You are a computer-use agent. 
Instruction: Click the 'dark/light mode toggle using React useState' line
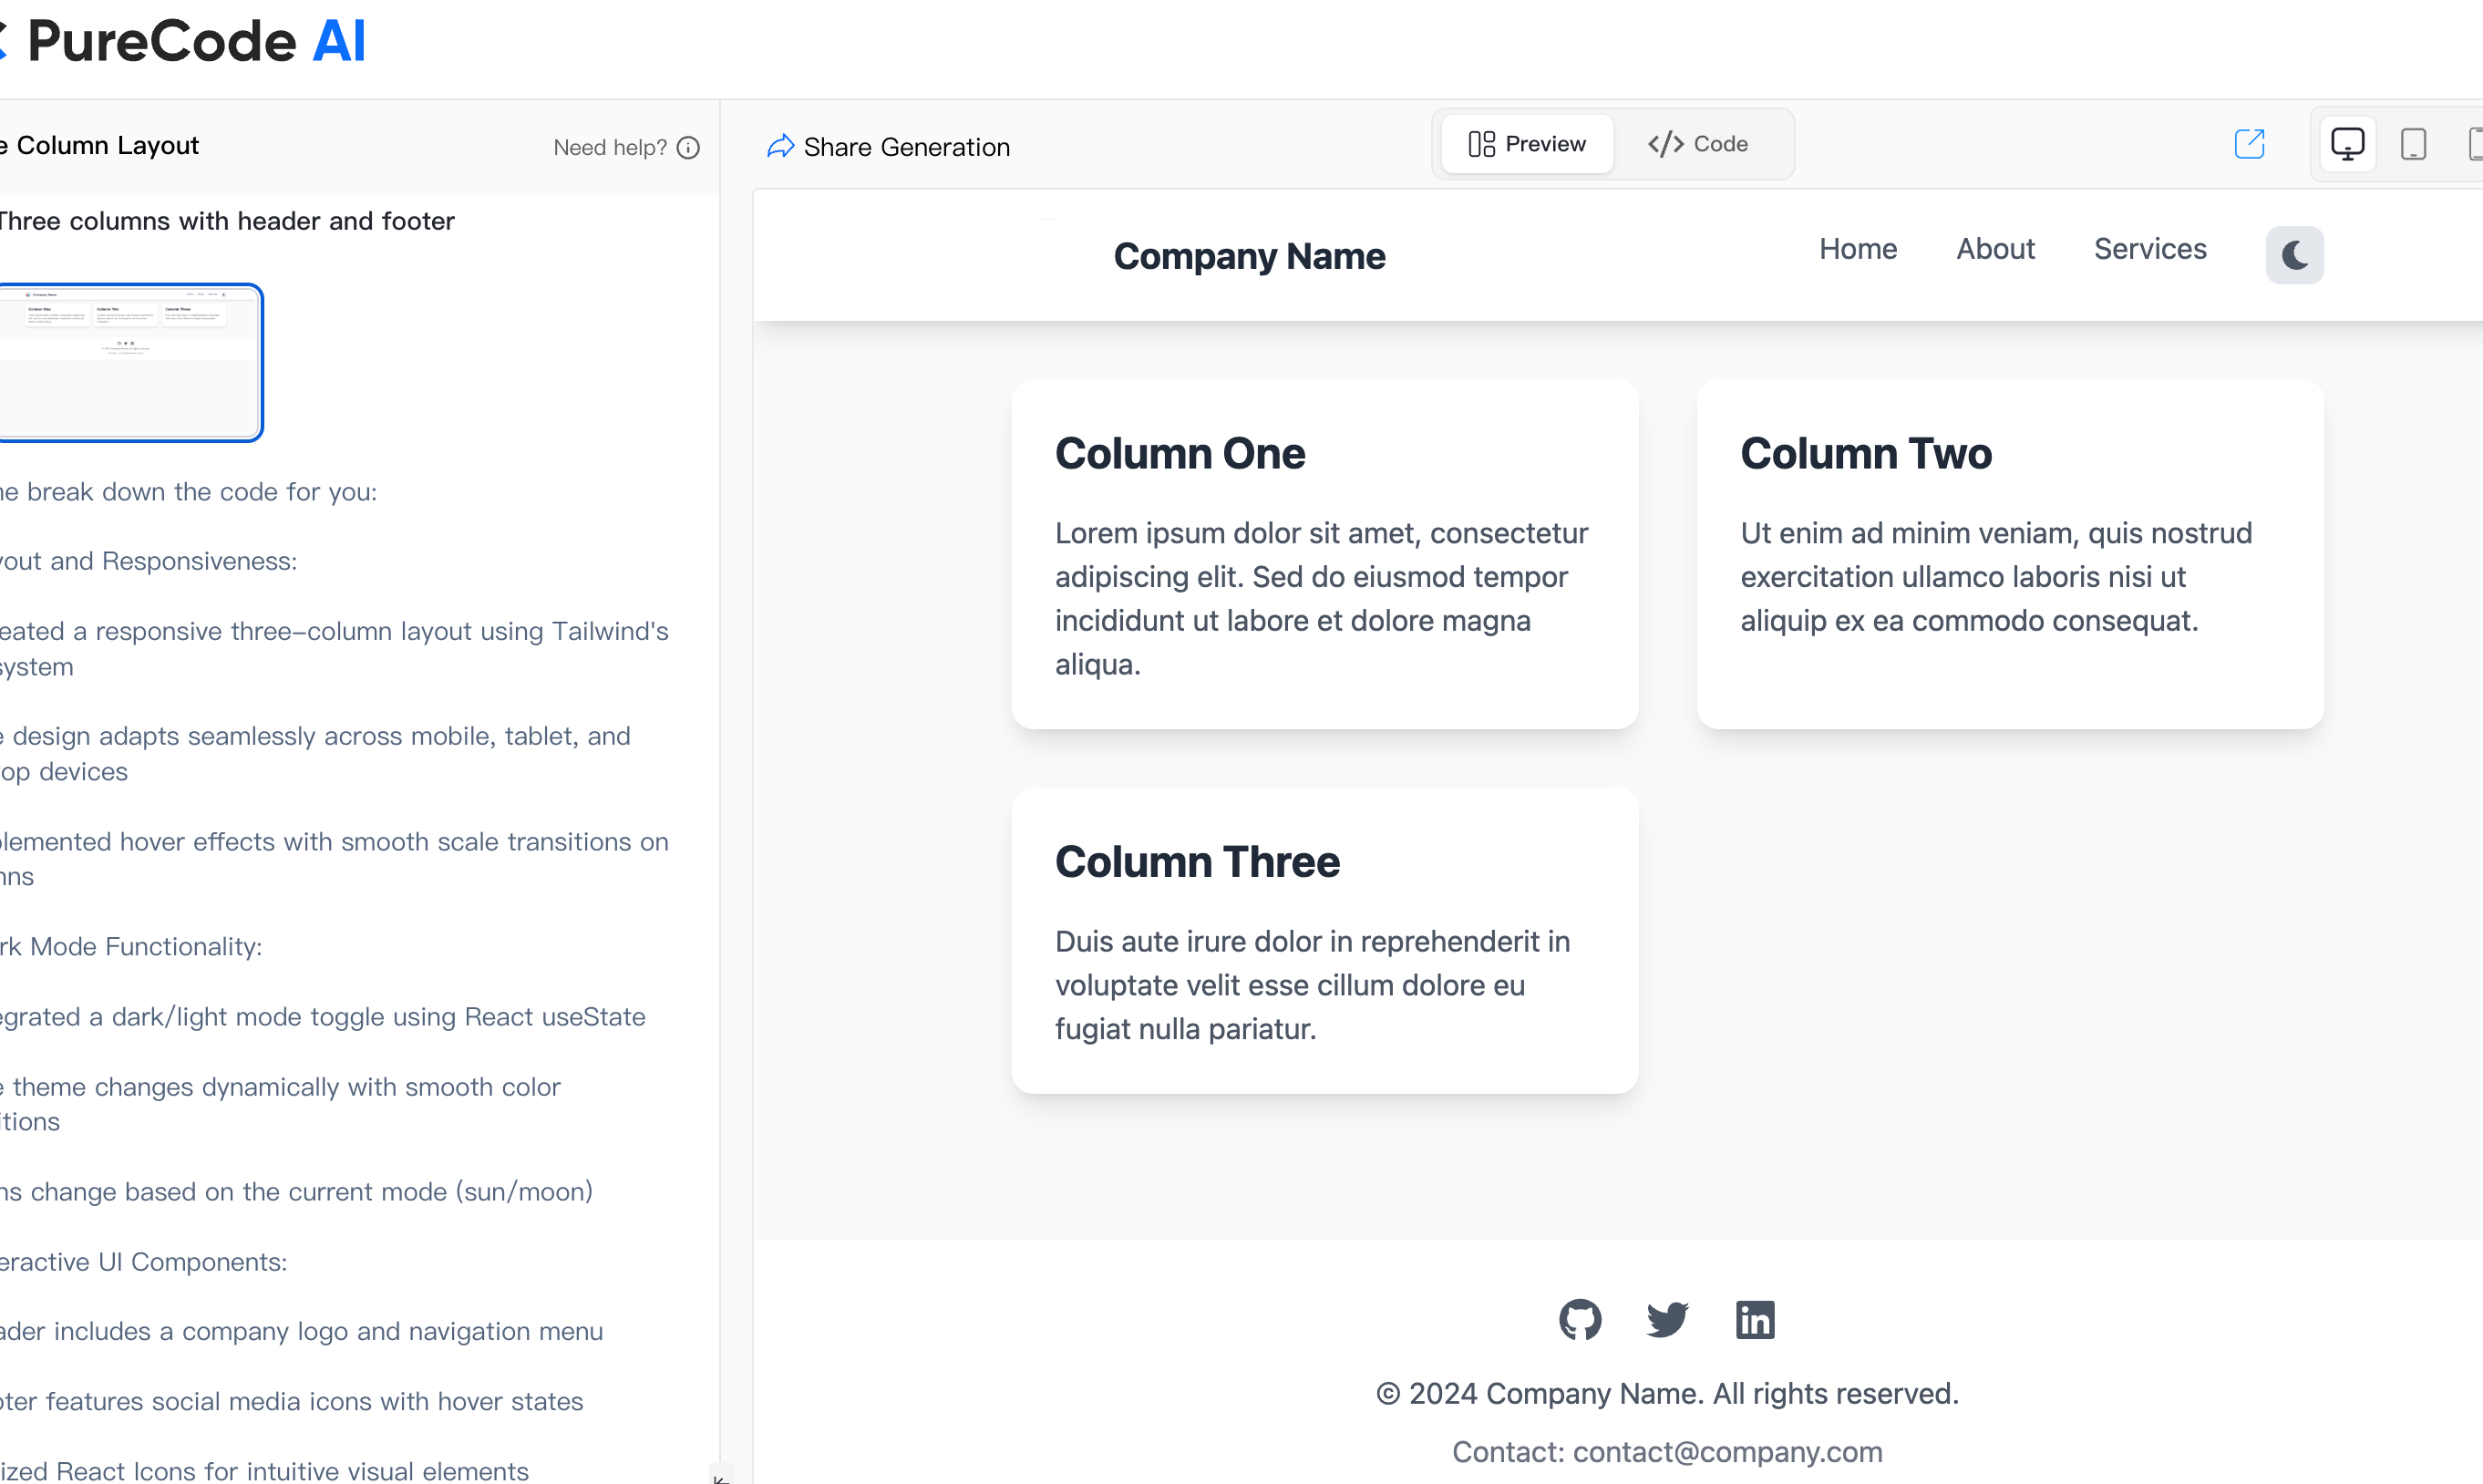point(322,1016)
